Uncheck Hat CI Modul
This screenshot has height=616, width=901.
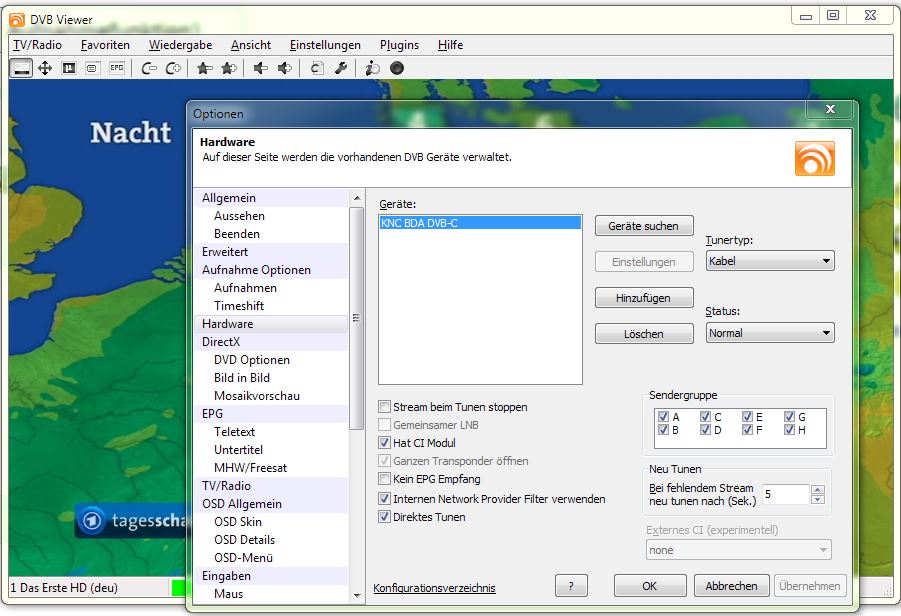coord(384,442)
